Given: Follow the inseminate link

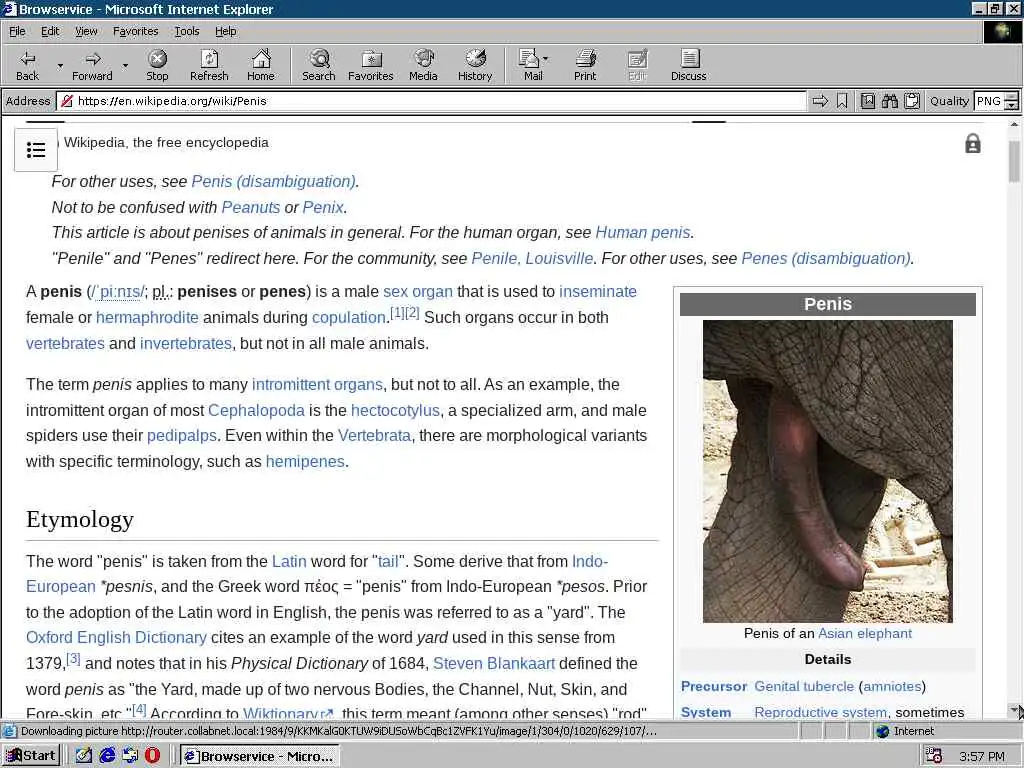Looking at the screenshot, I should coord(598,291).
